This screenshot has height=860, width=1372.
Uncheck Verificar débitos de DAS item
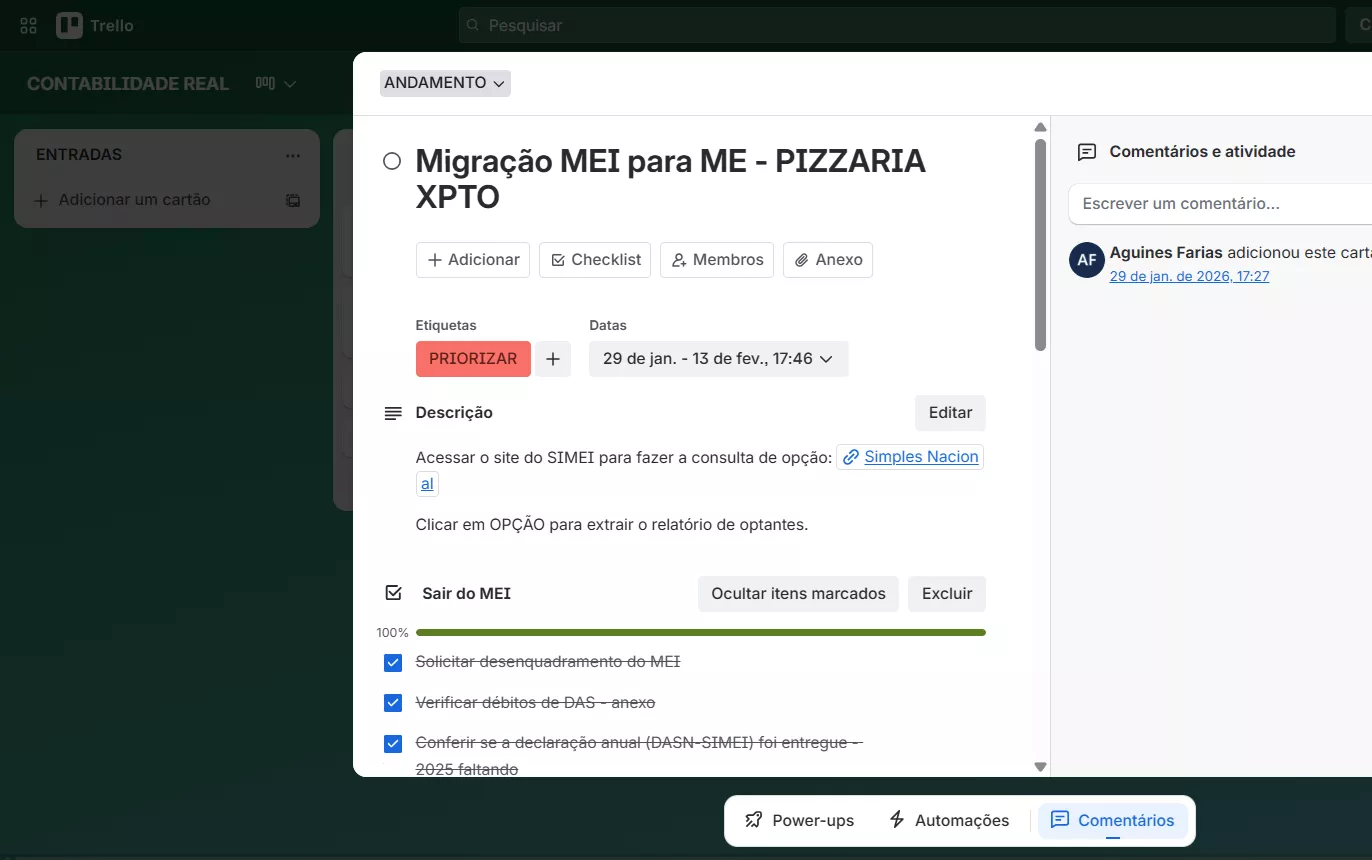click(393, 703)
